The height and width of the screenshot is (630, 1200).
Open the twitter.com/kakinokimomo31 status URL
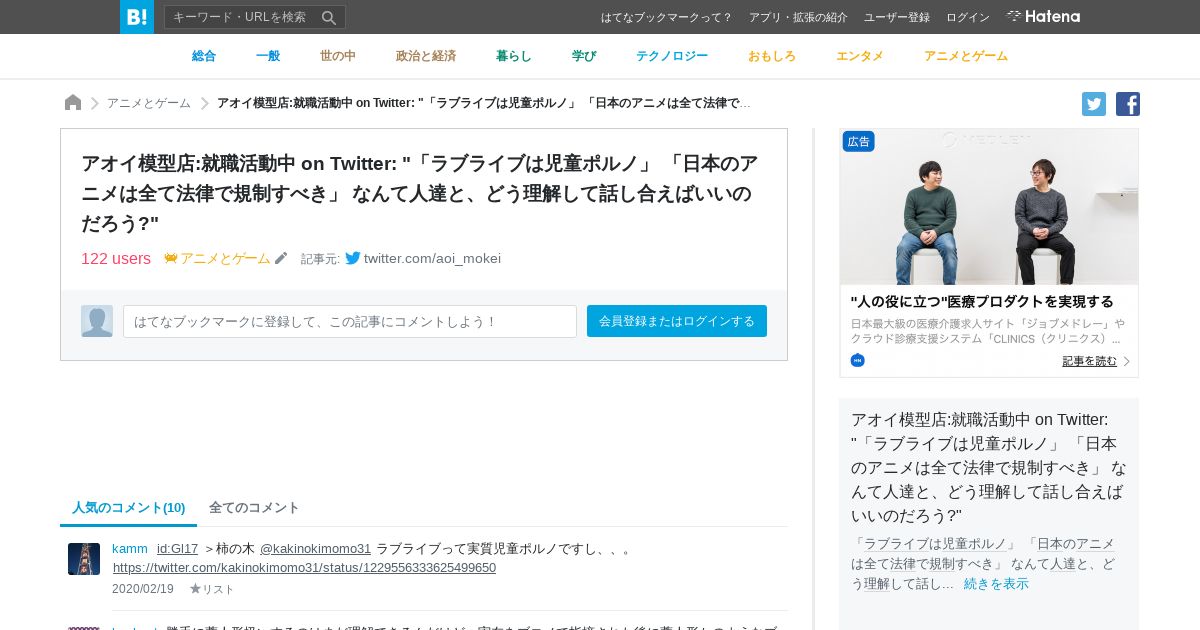(x=305, y=567)
